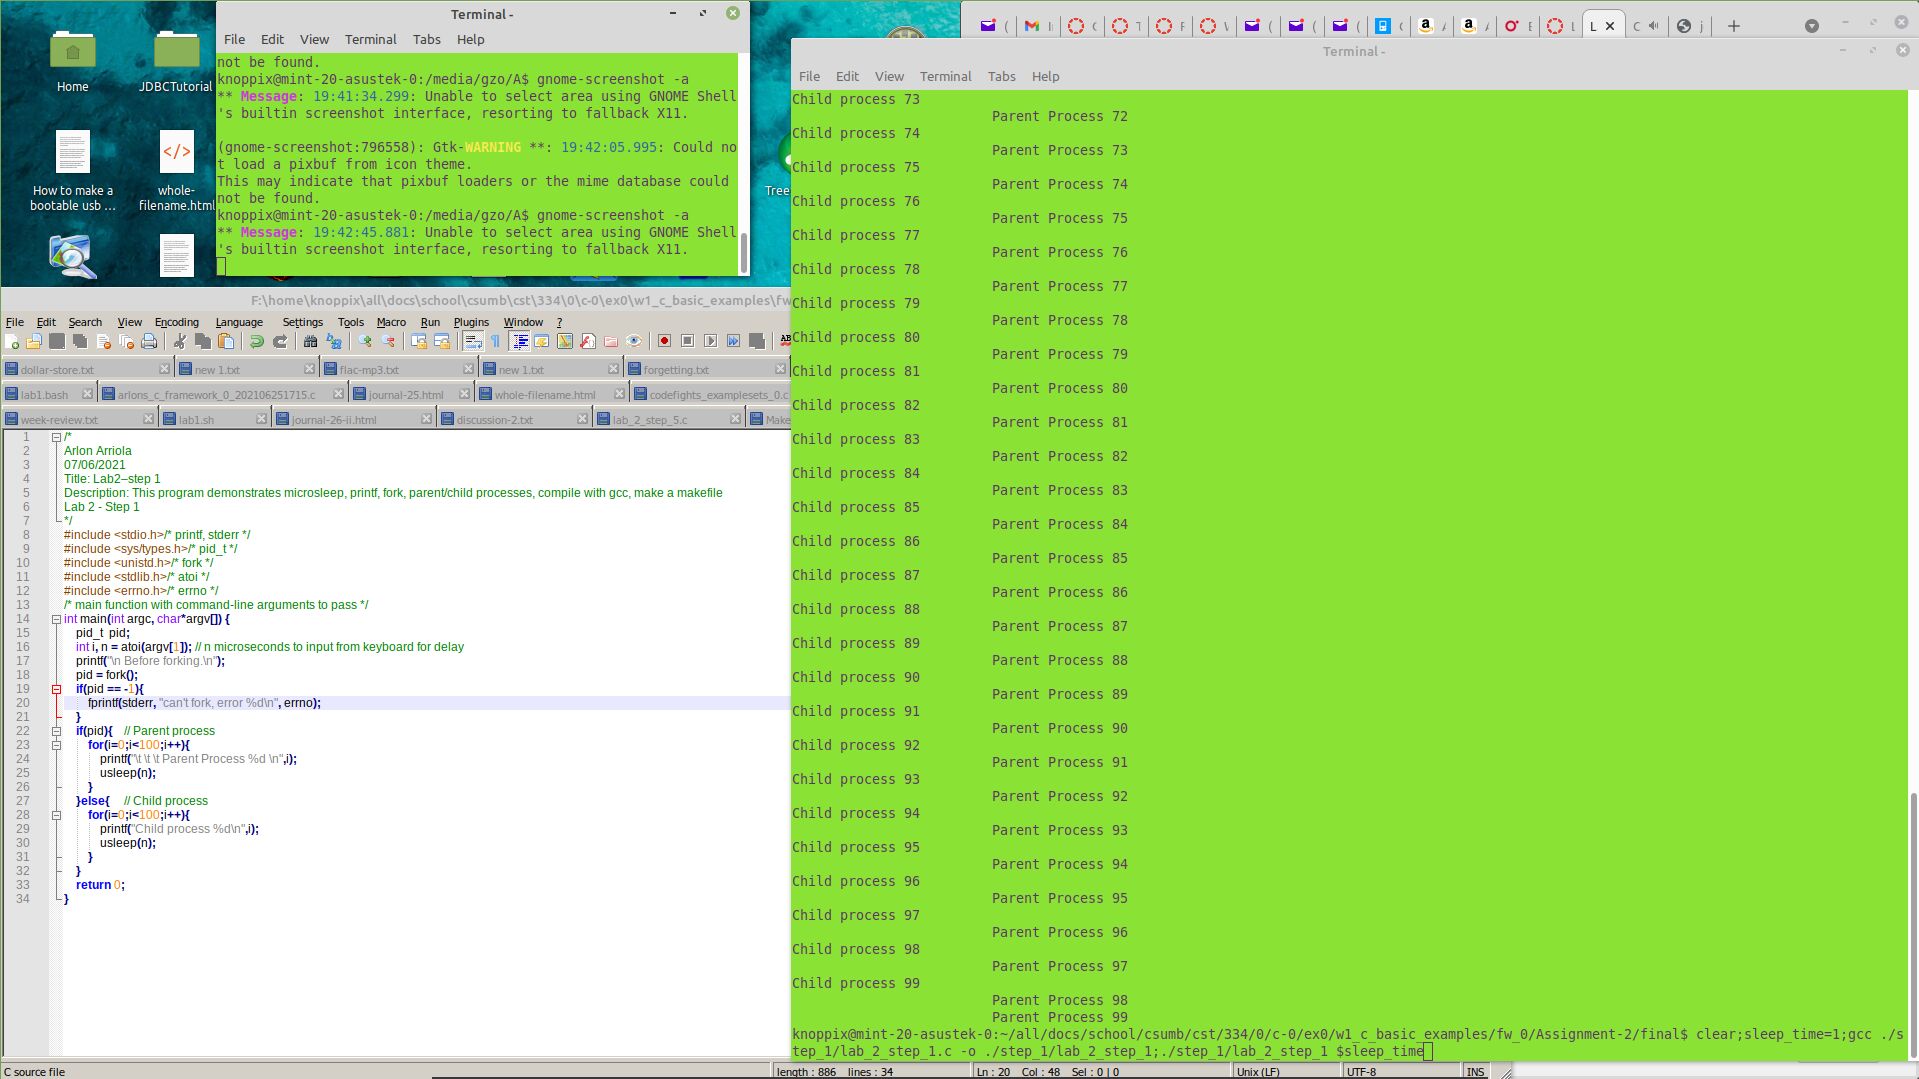Open the Home folder icon on desktop

[x=72, y=61]
